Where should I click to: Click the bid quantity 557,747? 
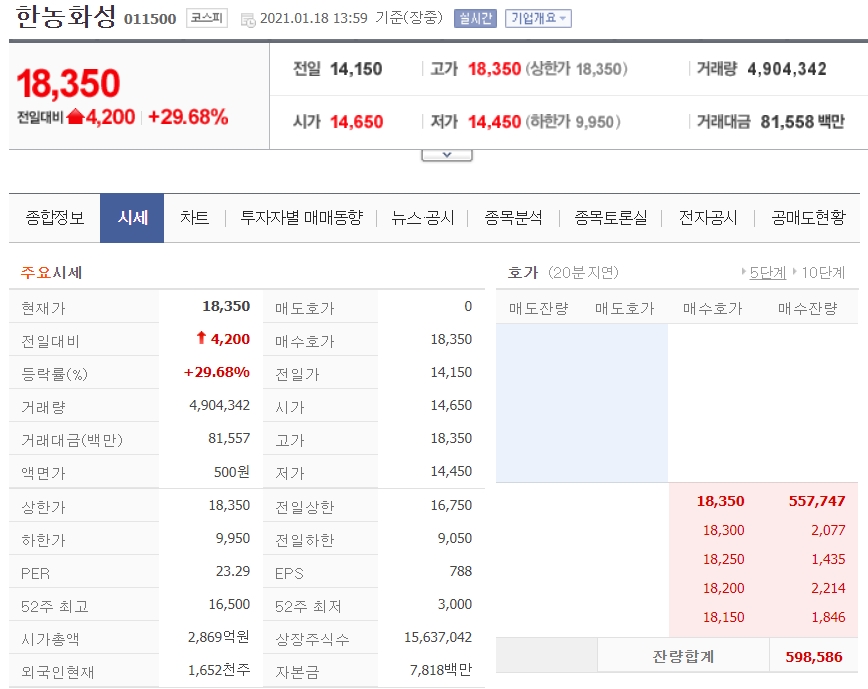tap(817, 501)
